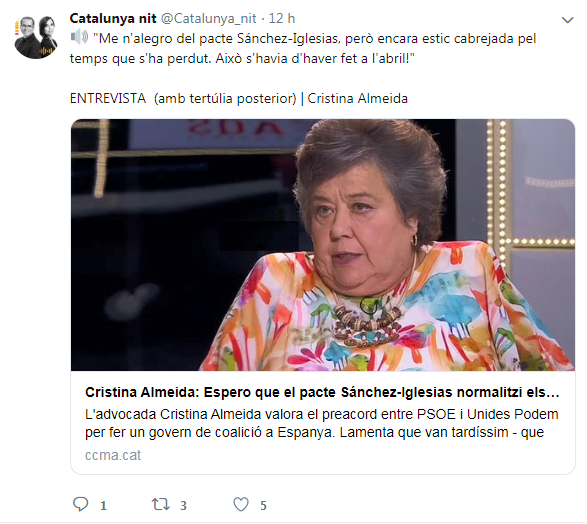The height and width of the screenshot is (524, 587).
Task: Open the 12 h timestamp link
Action: [282, 18]
